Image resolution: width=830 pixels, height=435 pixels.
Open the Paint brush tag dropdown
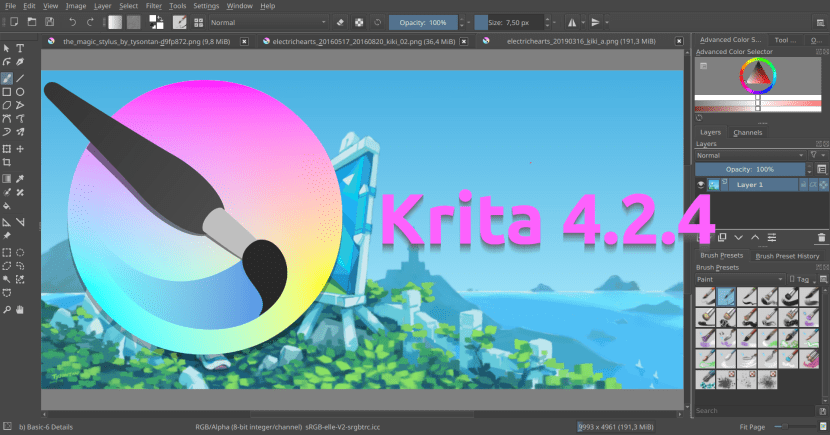[x=739, y=279]
